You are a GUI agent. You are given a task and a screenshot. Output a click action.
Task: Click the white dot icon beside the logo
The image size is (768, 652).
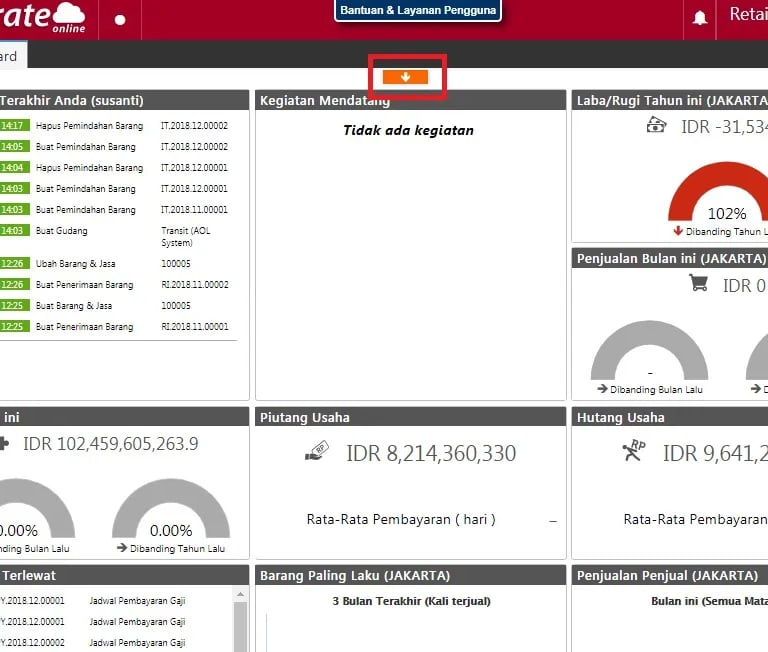point(120,20)
